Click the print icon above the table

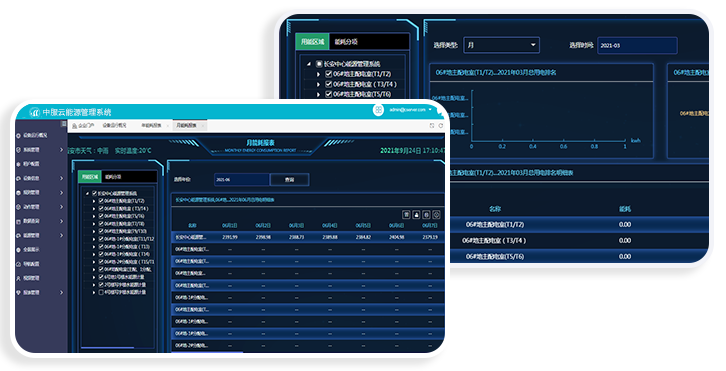point(416,214)
